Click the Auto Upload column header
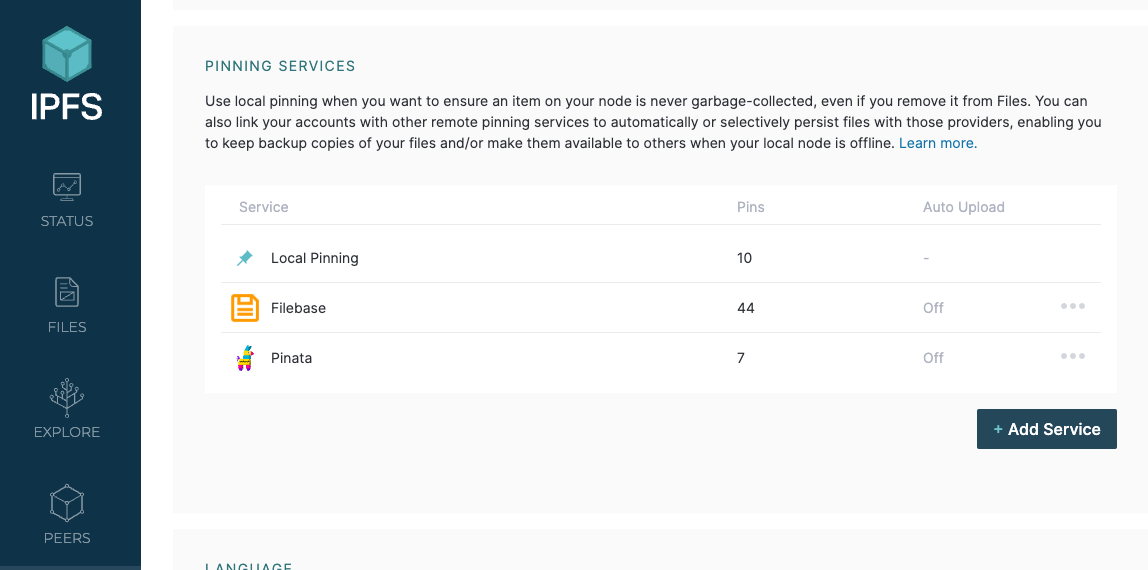The width and height of the screenshot is (1148, 570). (x=963, y=207)
